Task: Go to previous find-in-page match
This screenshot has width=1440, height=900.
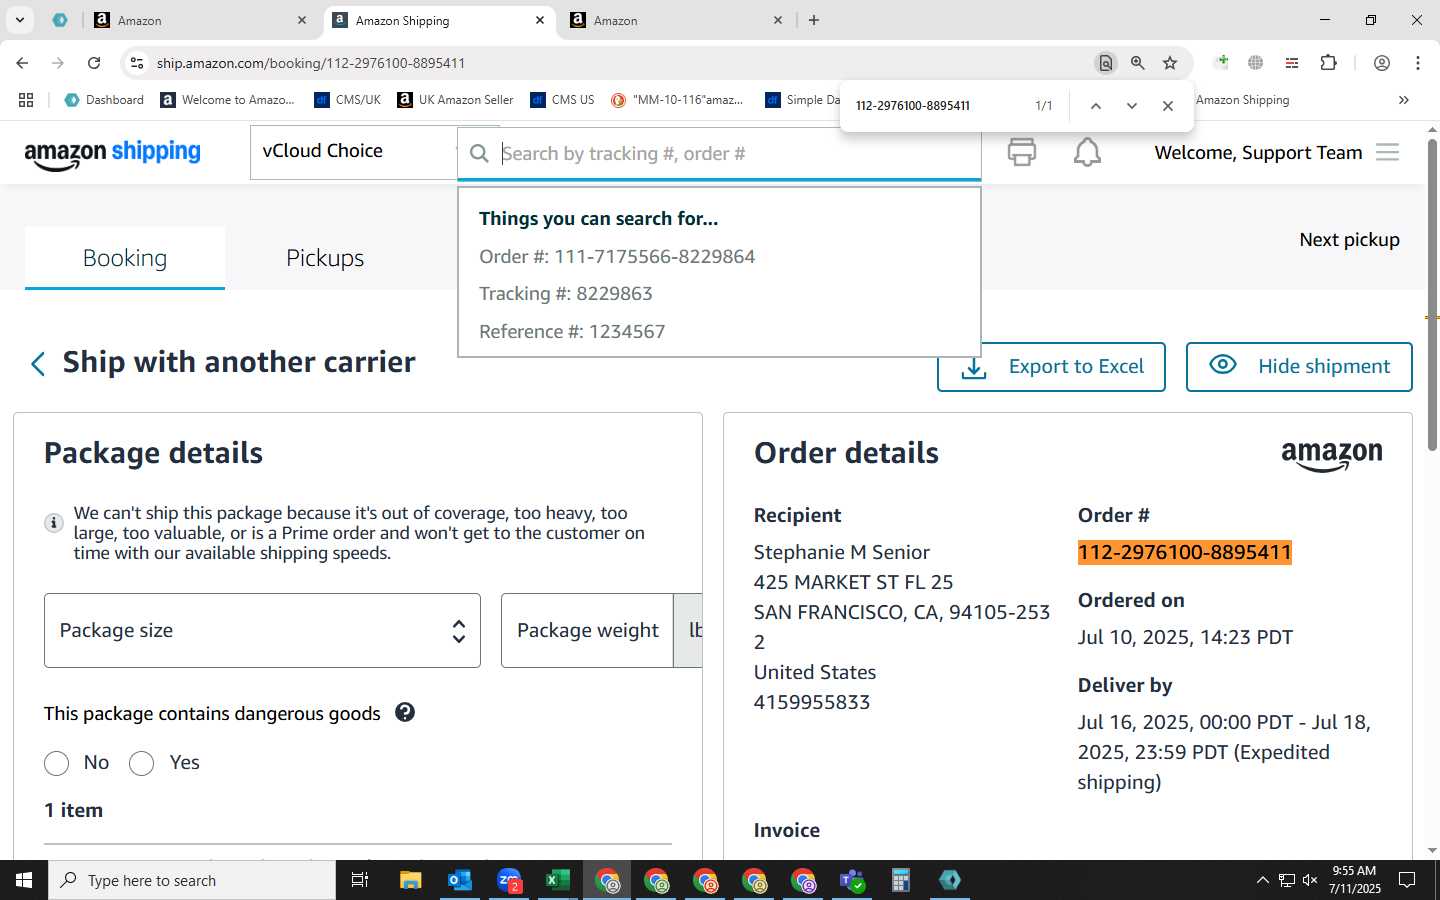Action: point(1095,105)
